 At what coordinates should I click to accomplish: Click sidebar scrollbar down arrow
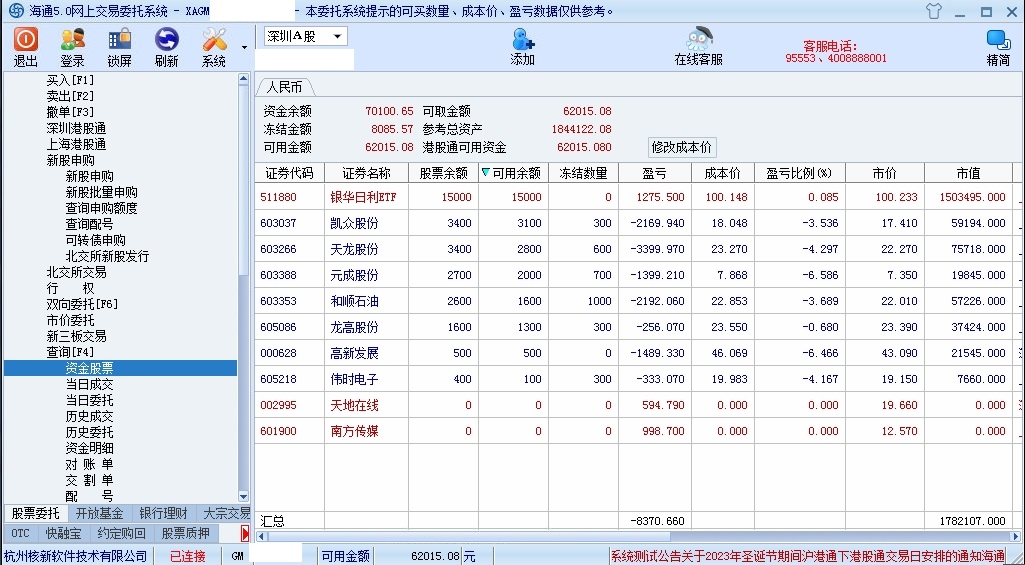click(244, 497)
